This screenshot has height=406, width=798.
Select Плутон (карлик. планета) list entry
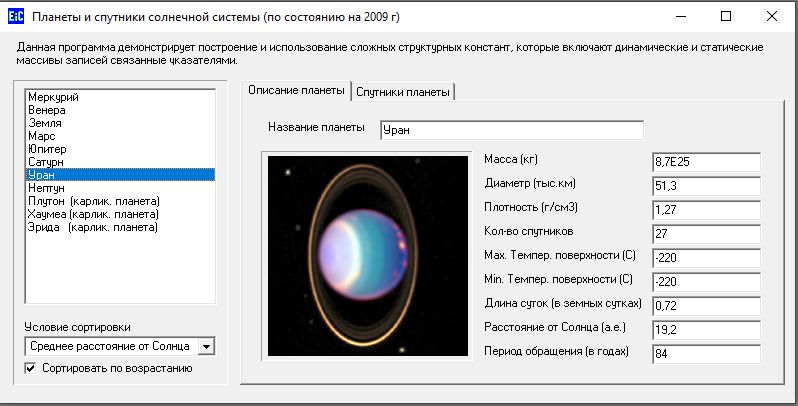tap(94, 201)
